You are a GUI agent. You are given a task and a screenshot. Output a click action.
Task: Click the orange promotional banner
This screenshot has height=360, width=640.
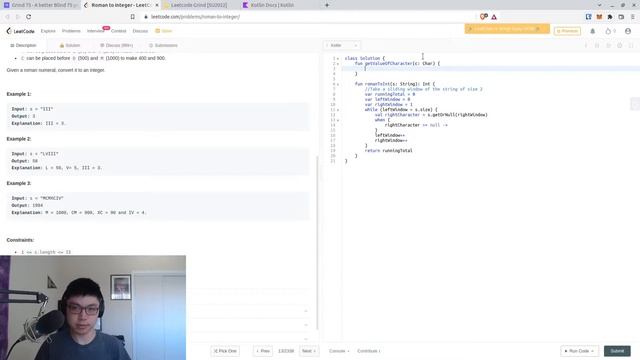coord(507,29)
